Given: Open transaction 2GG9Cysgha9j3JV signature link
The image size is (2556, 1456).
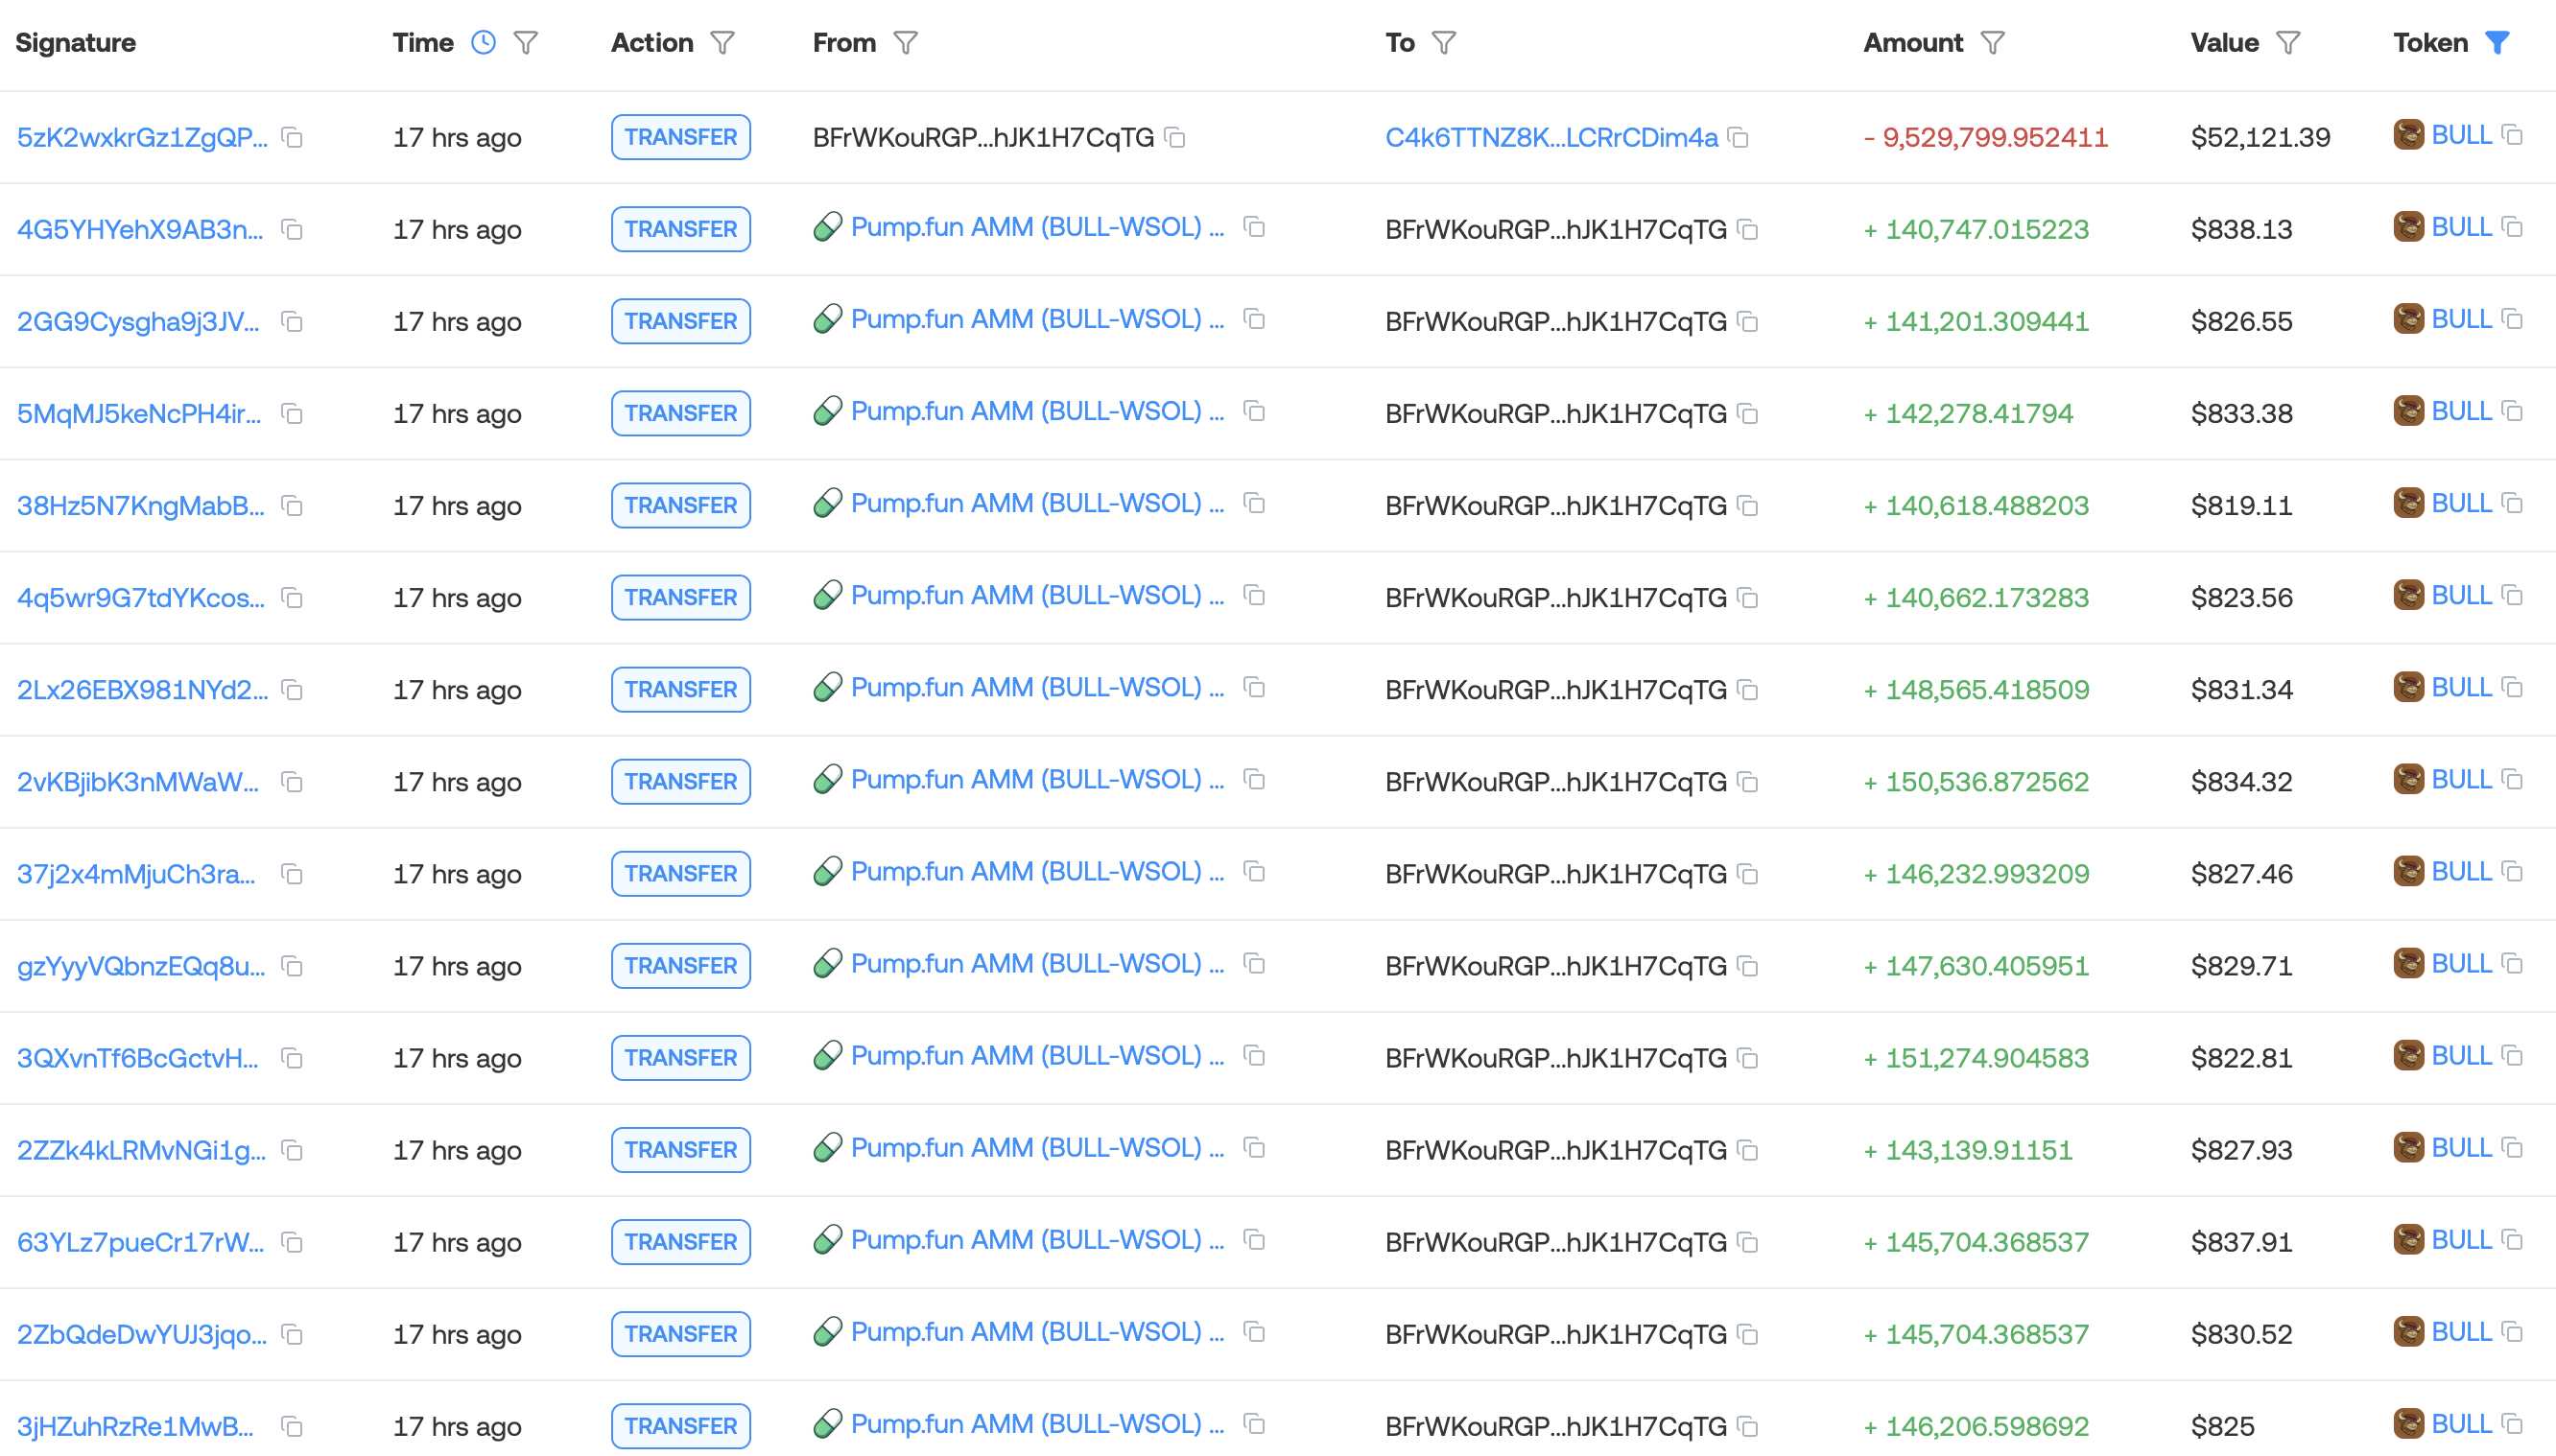Looking at the screenshot, I should coord(138,321).
